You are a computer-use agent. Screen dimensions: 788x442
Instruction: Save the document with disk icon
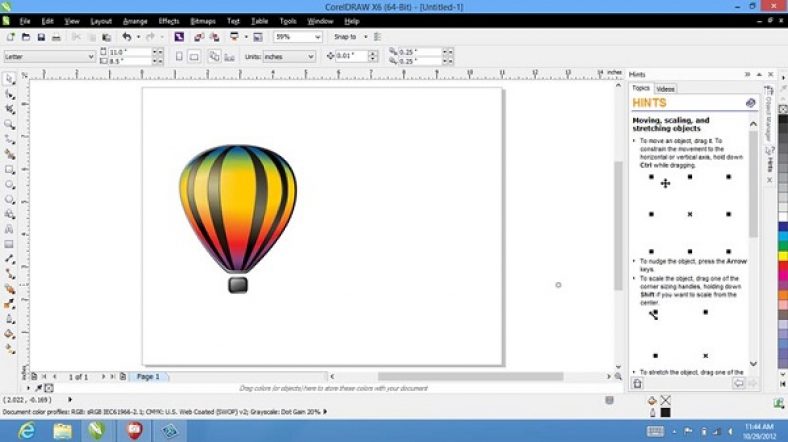(x=41, y=37)
